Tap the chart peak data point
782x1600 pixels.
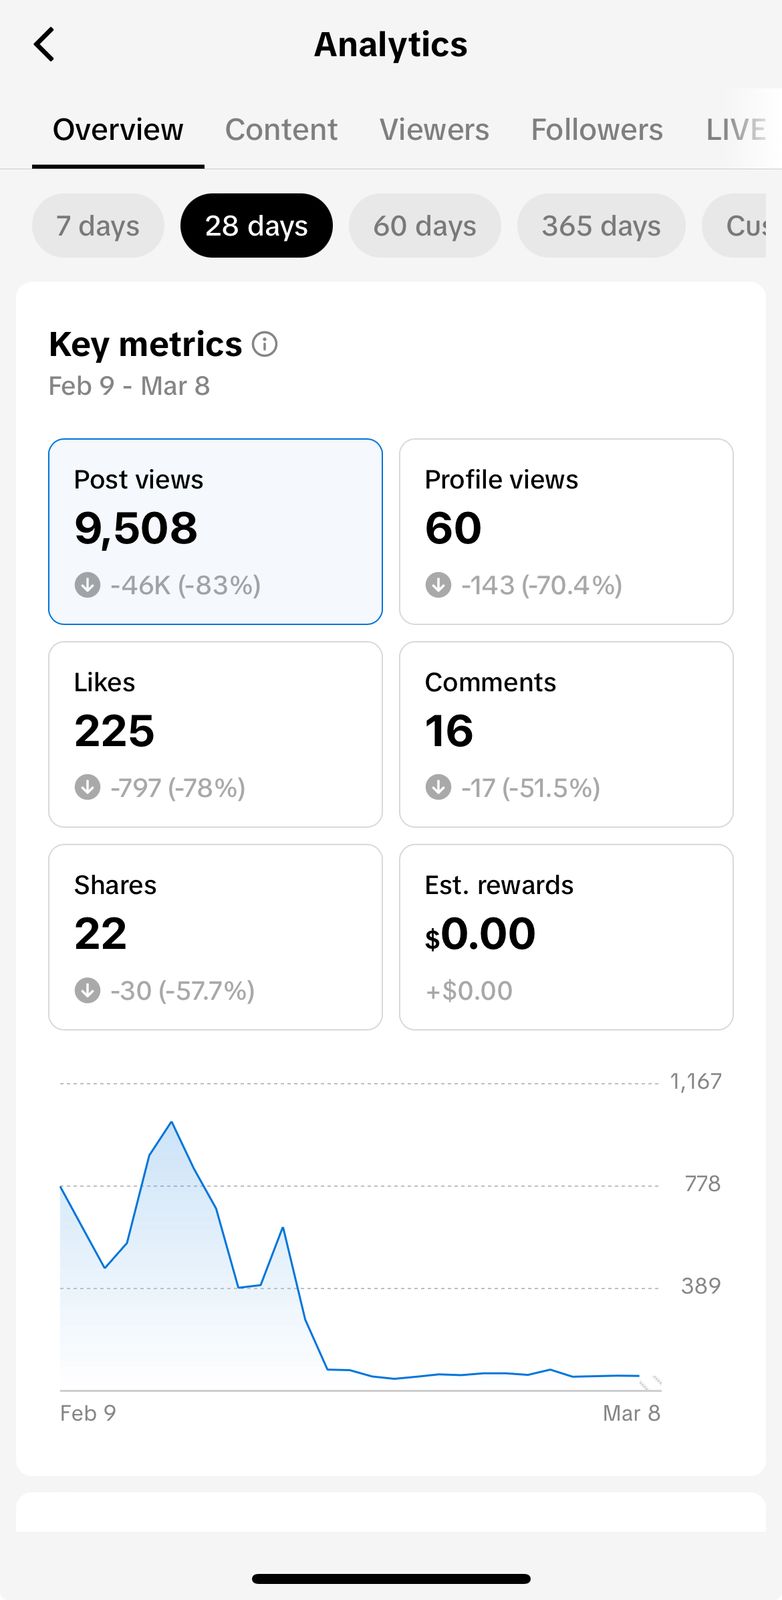tap(172, 1122)
